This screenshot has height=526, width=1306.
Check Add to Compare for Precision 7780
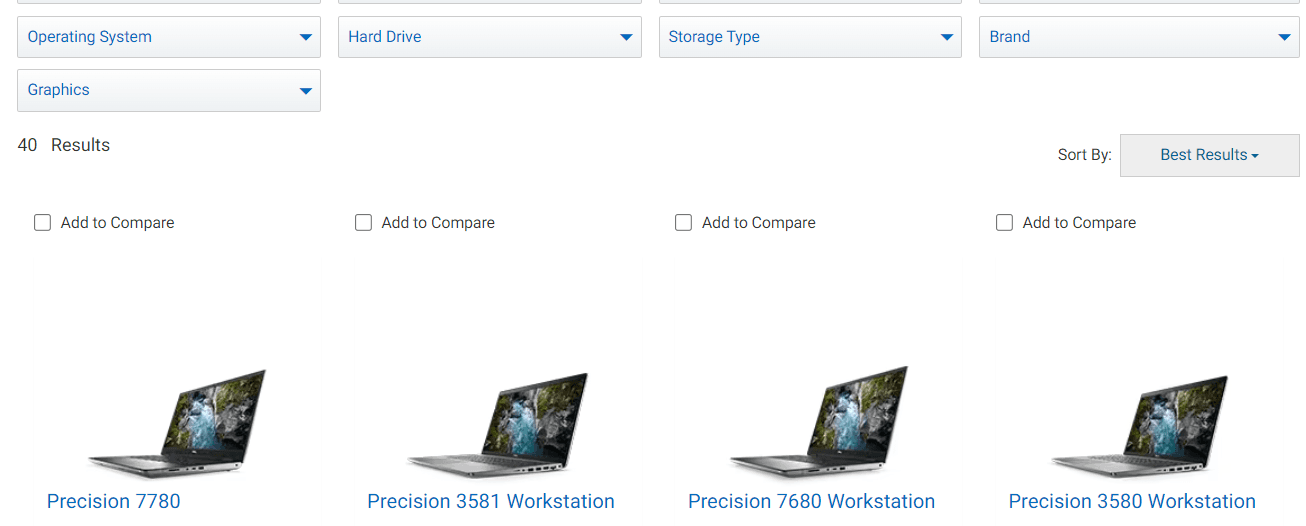(x=42, y=223)
